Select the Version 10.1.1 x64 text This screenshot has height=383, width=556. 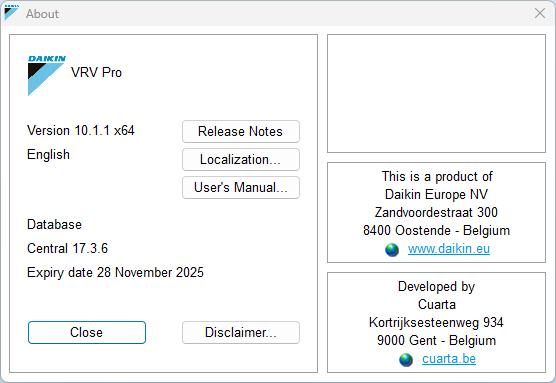point(81,131)
